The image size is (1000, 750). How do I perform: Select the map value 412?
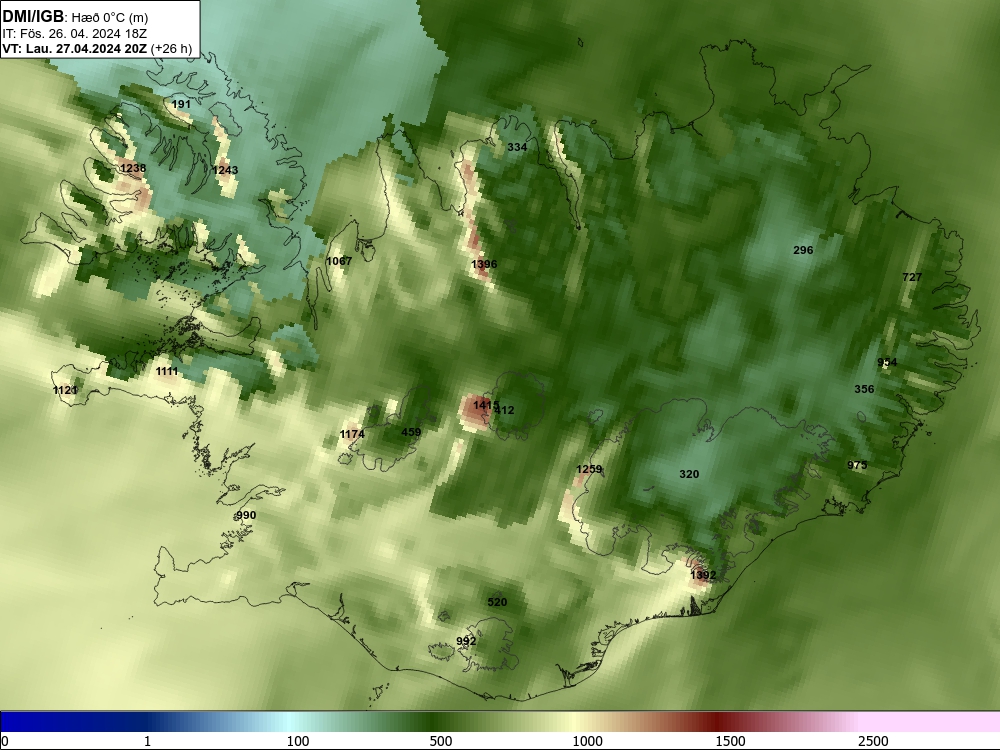(x=504, y=410)
